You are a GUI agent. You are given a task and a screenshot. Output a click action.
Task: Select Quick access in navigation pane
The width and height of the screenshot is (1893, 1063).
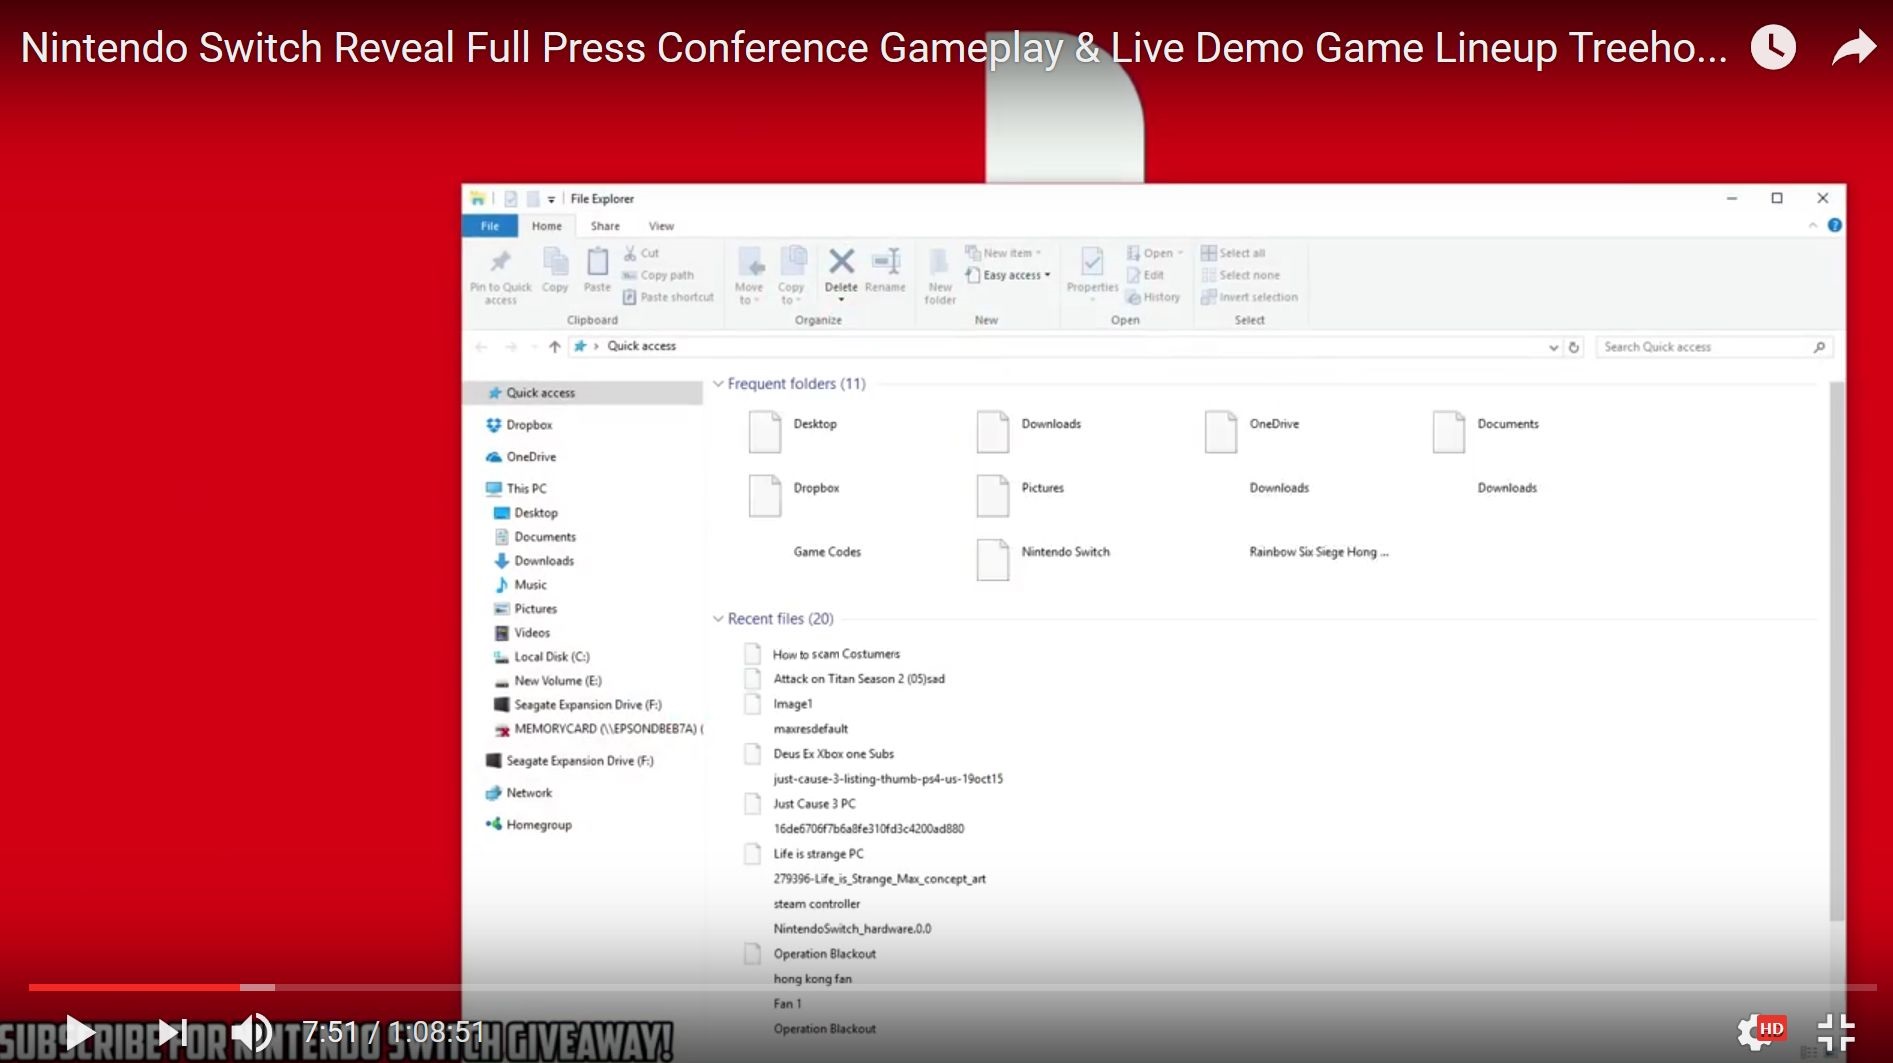point(585,393)
